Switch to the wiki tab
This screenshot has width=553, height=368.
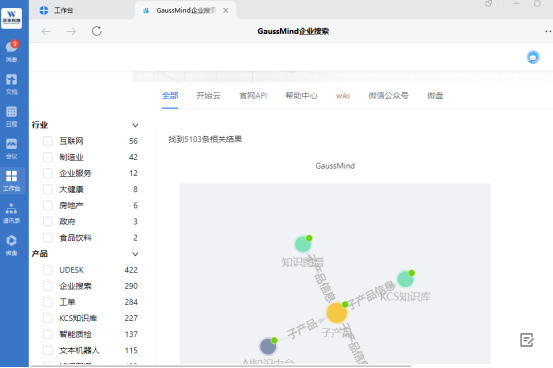[x=343, y=96]
